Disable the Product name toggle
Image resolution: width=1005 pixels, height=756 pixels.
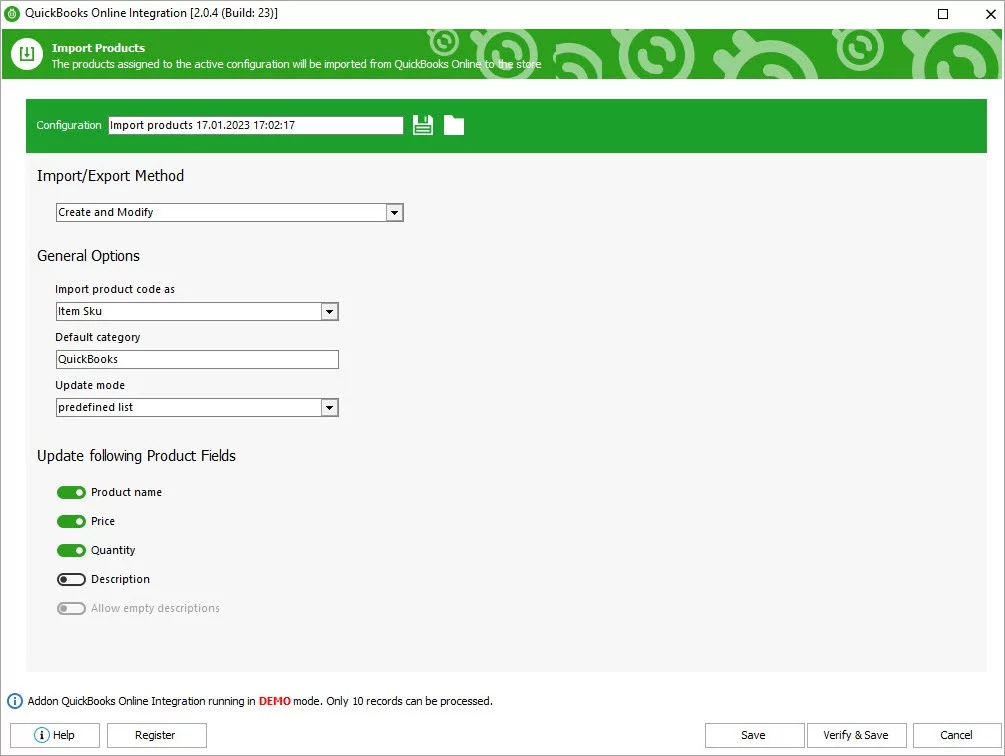pos(71,492)
